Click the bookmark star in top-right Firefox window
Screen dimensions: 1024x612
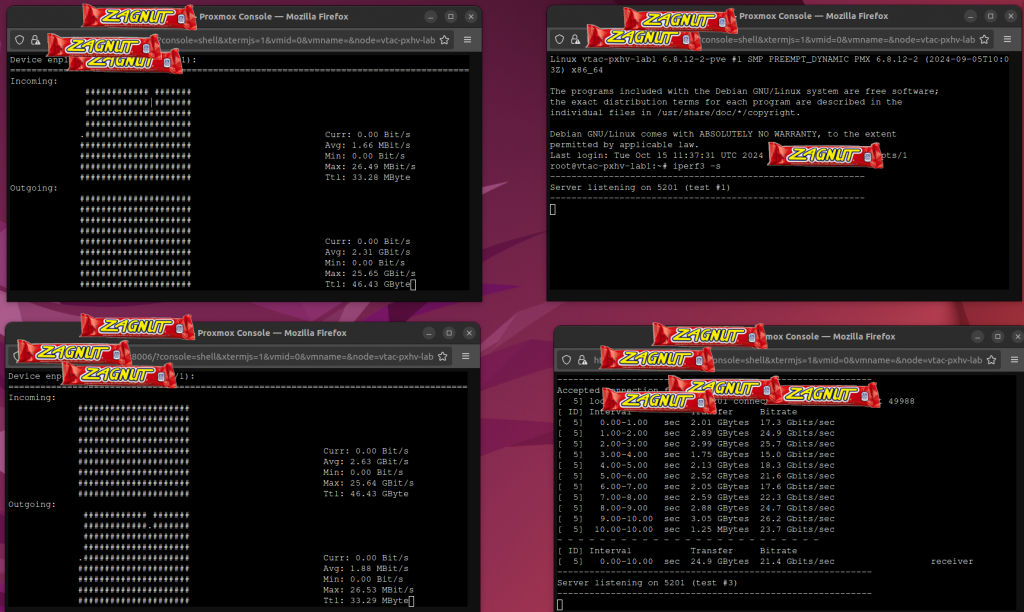click(x=985, y=39)
